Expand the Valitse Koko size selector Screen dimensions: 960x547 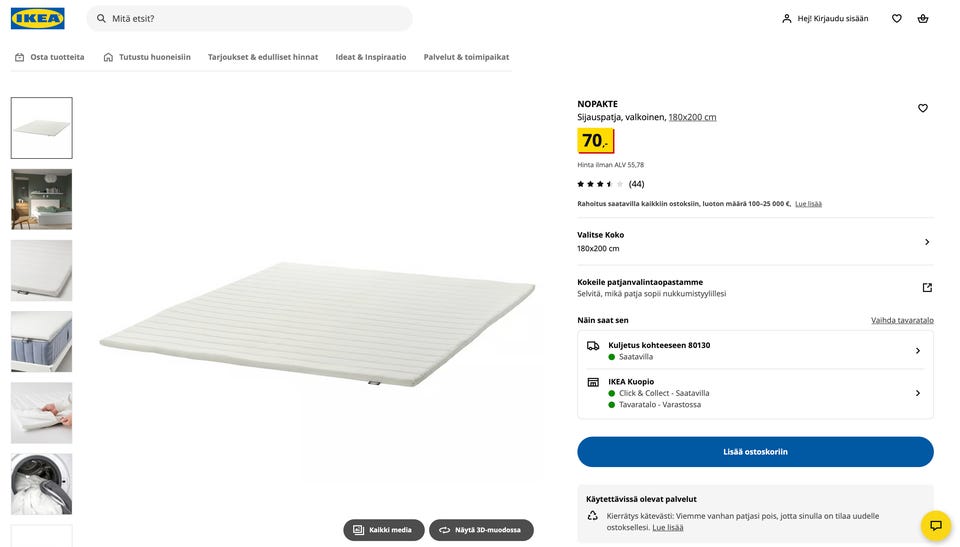point(926,242)
